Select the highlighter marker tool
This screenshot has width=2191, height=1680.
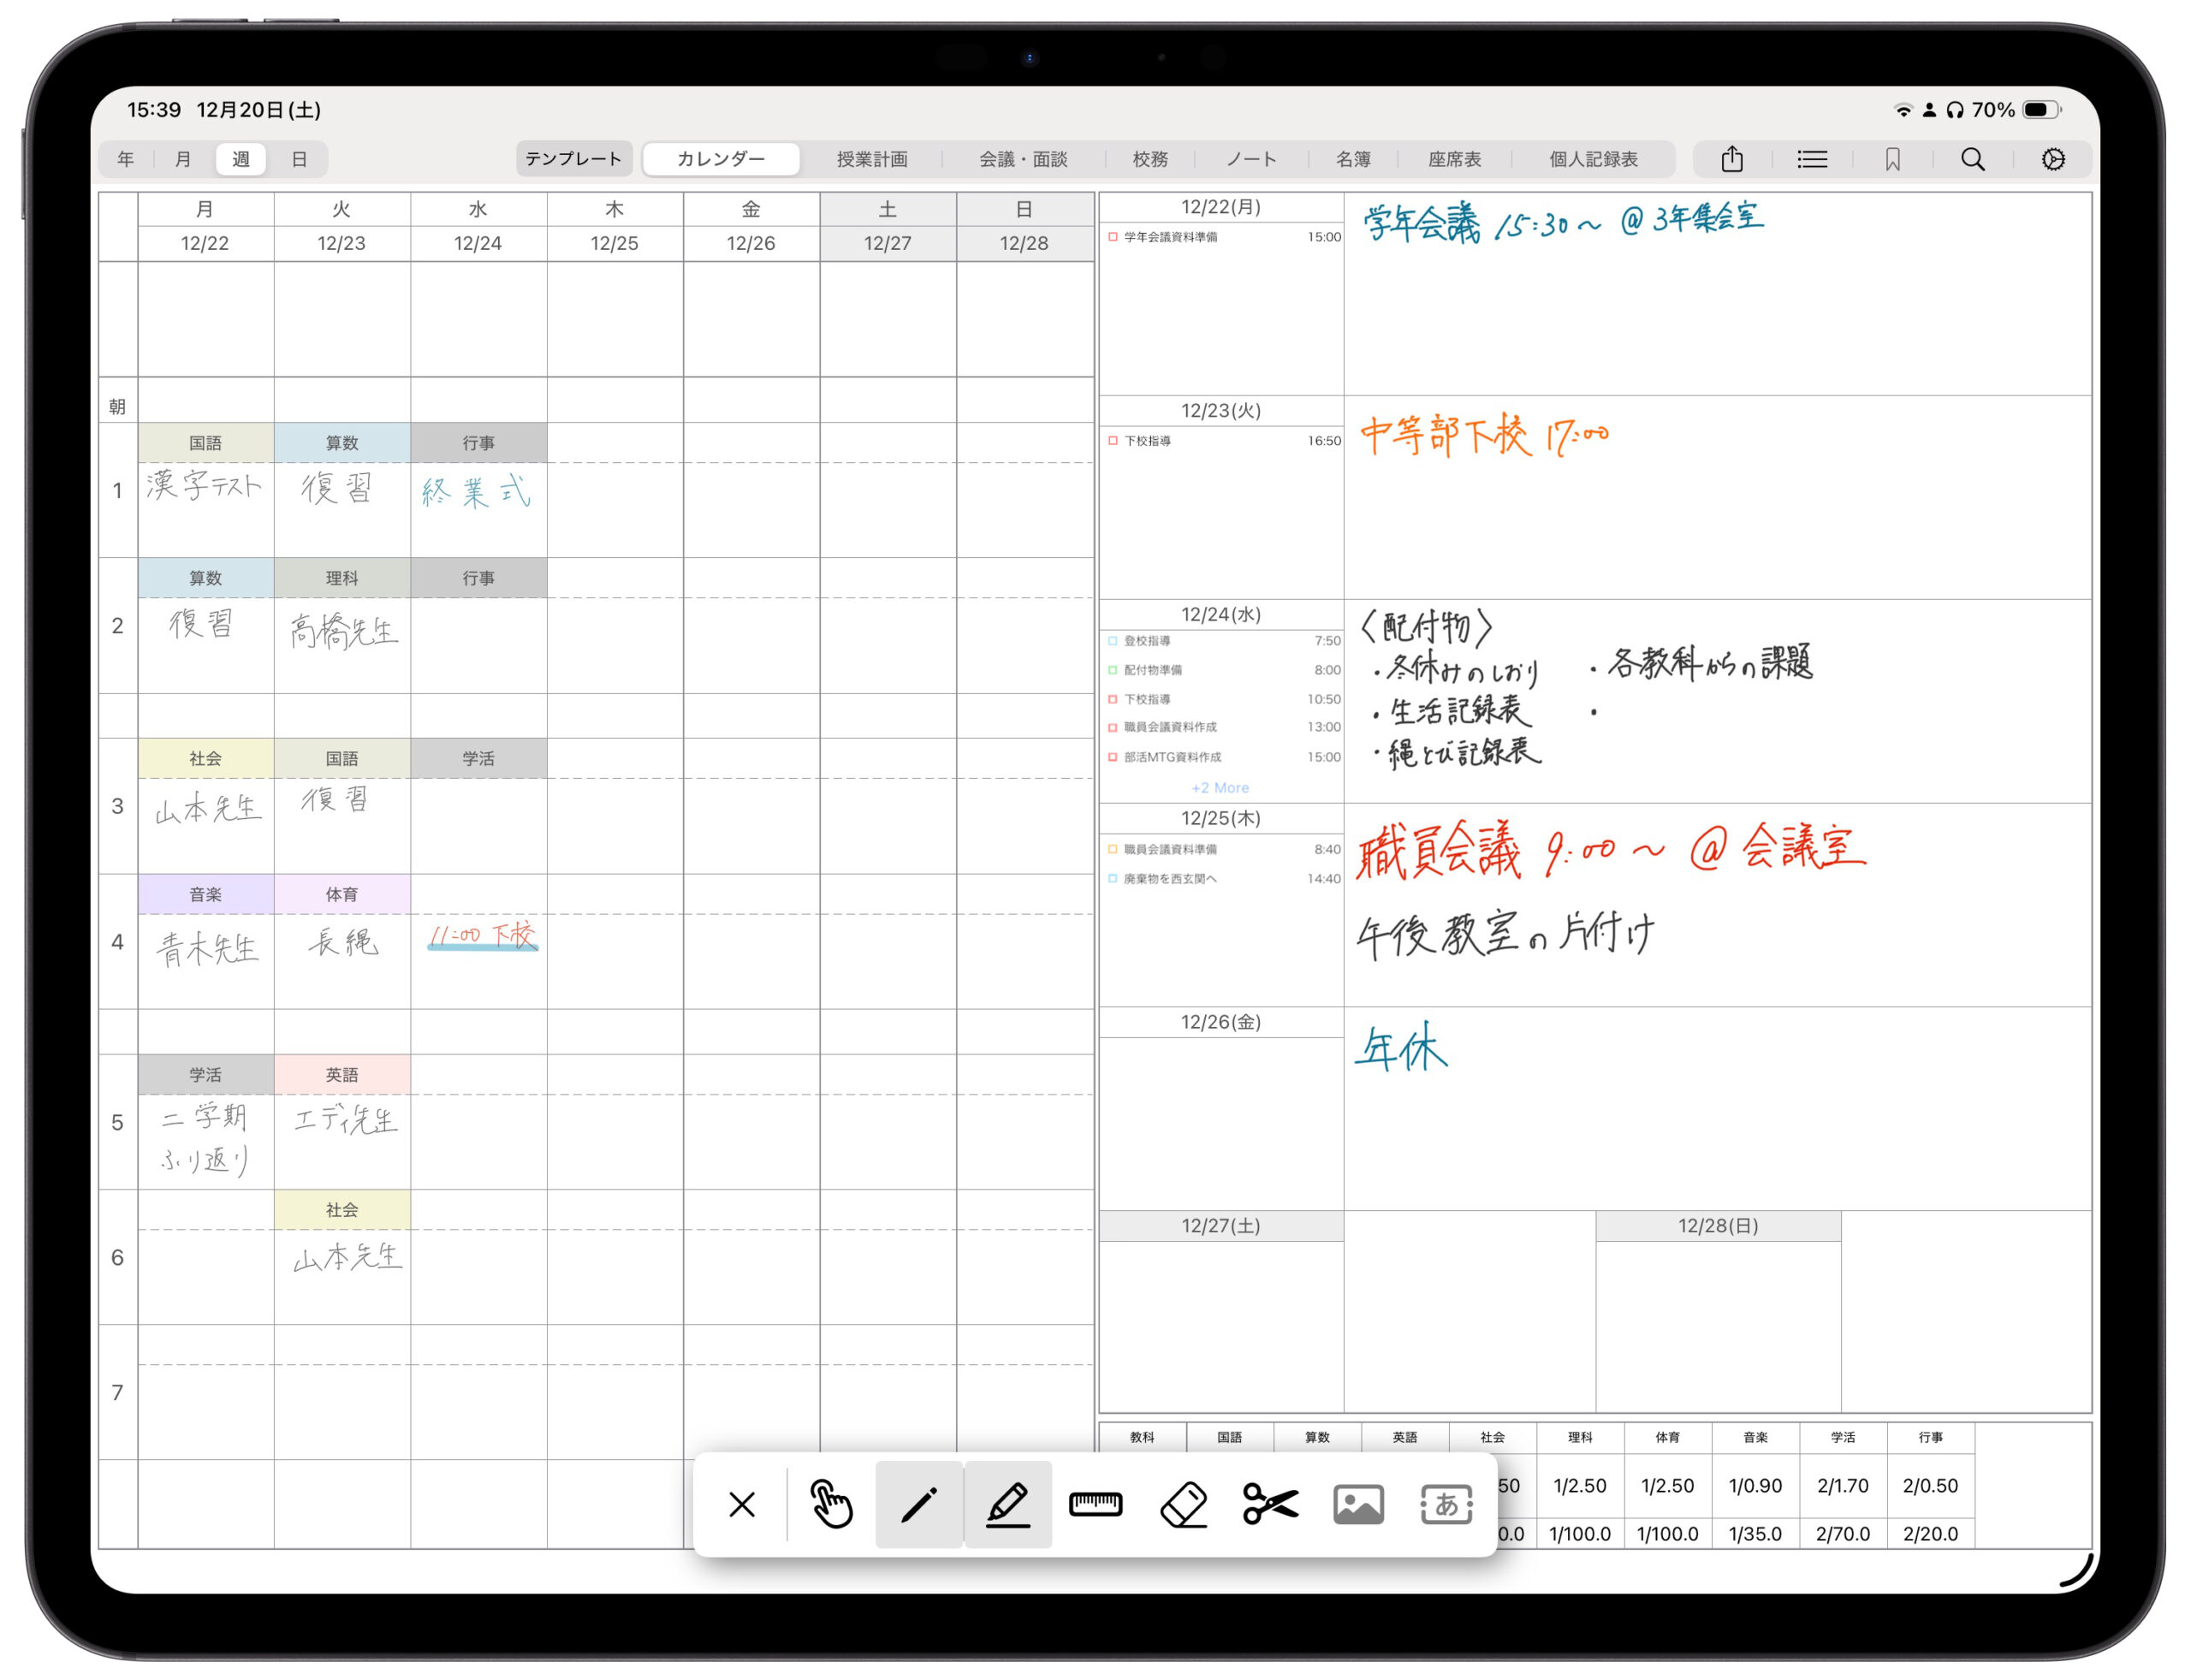click(x=1007, y=1504)
